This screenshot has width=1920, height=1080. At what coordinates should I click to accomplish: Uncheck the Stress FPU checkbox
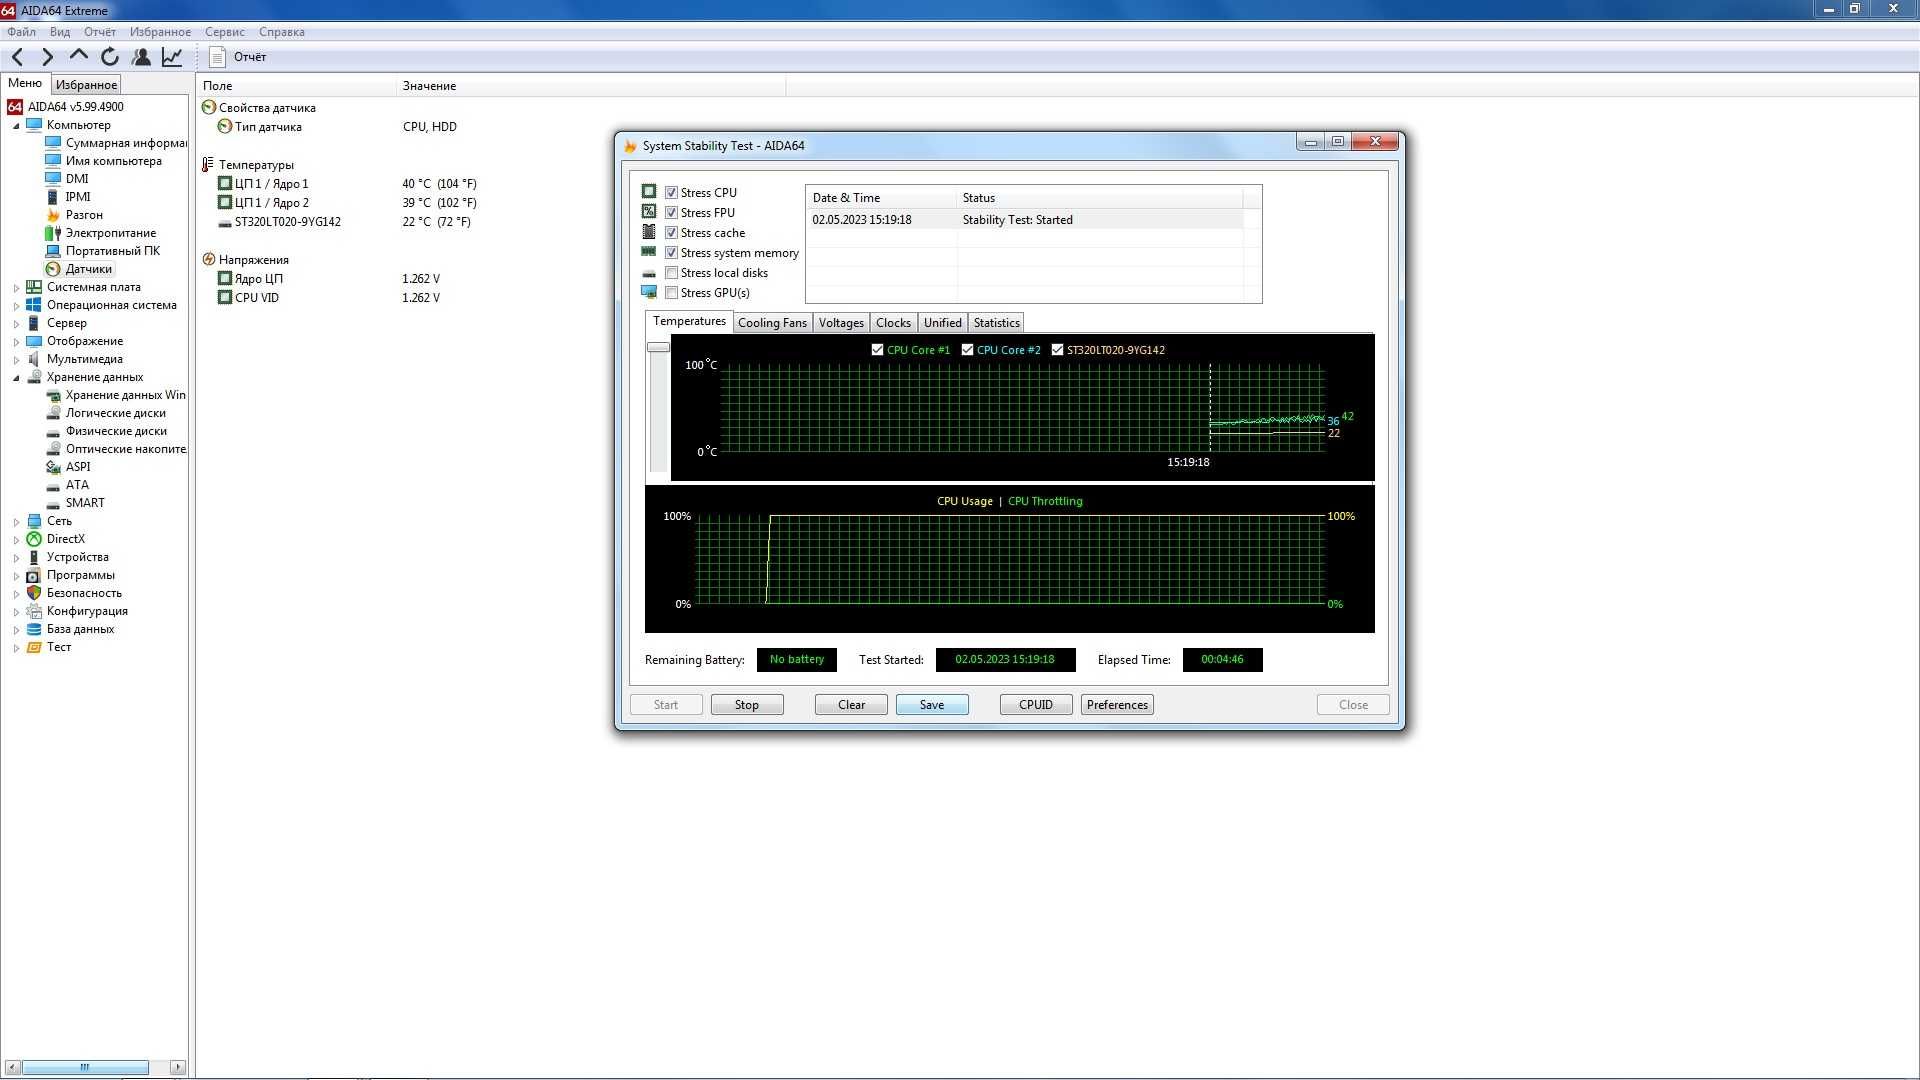(672, 213)
